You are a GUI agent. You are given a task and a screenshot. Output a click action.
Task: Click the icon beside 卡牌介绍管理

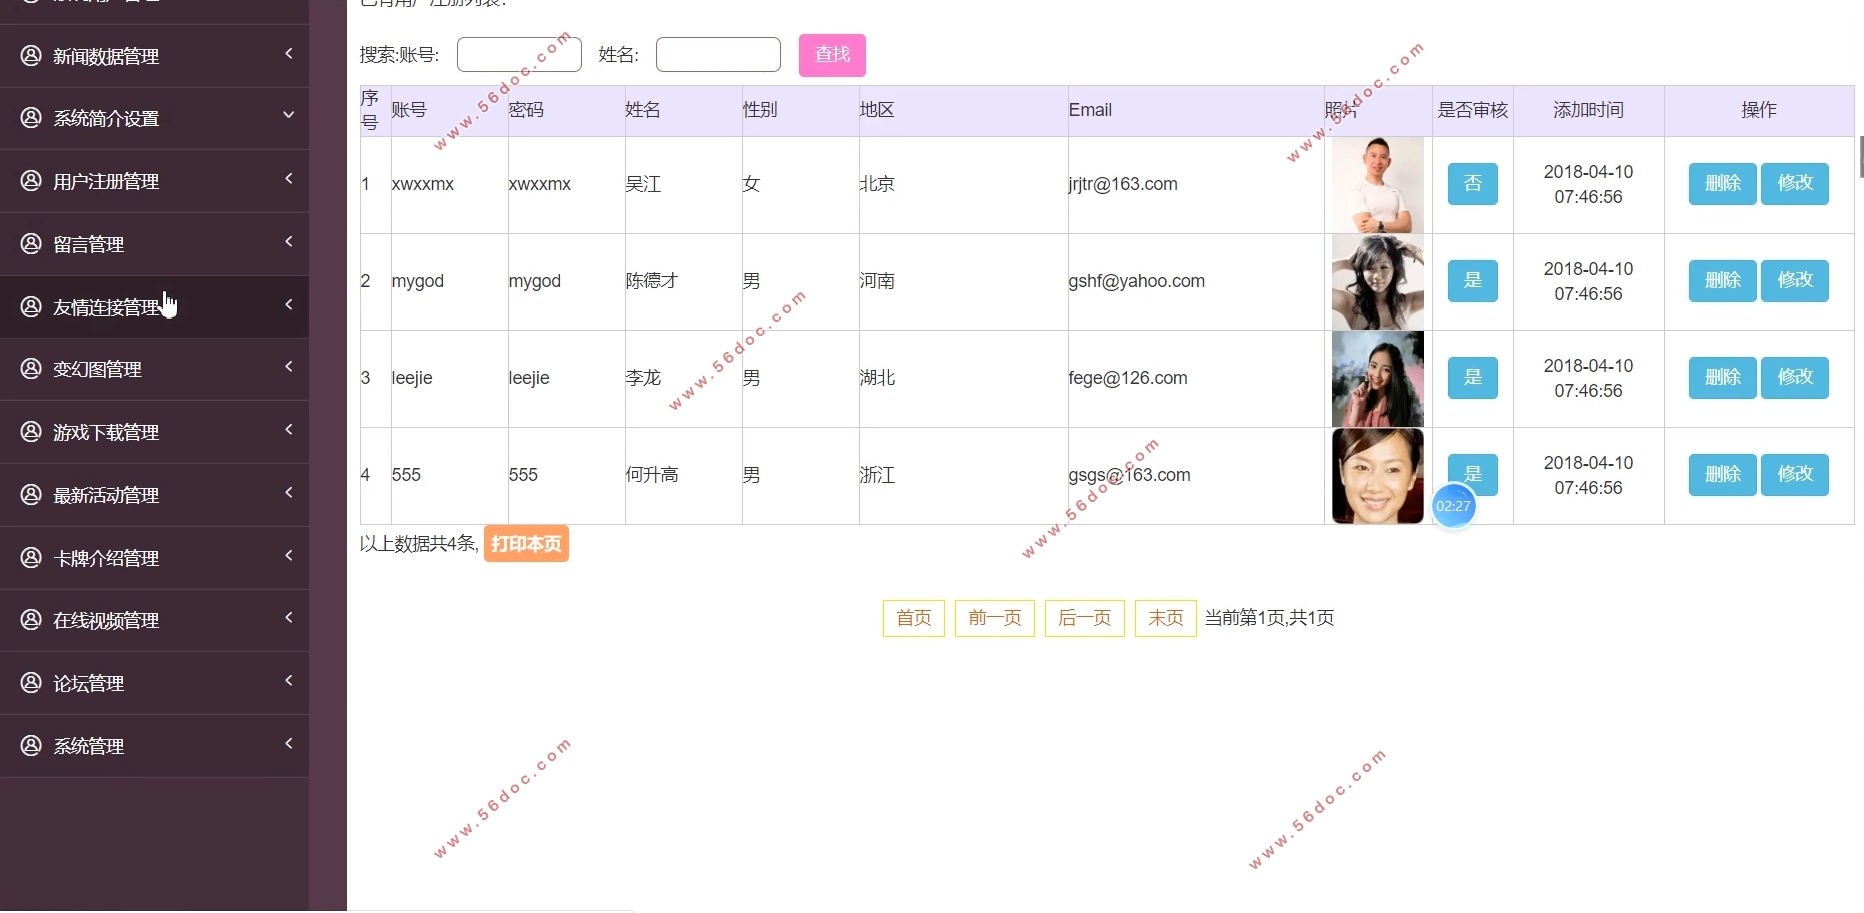click(31, 557)
